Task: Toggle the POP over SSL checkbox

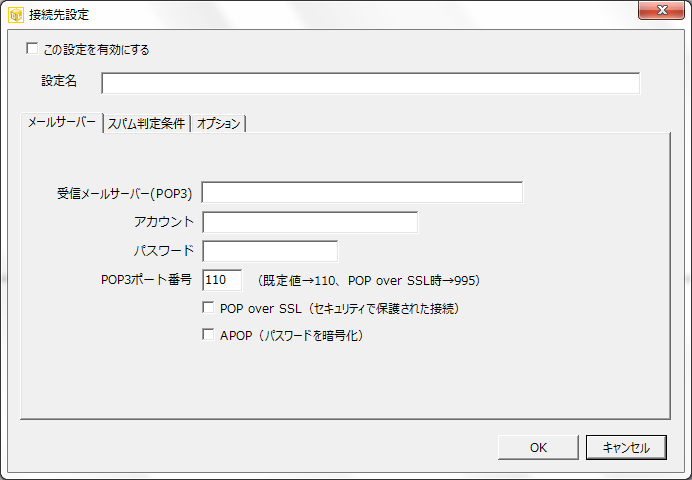Action: click(209, 308)
